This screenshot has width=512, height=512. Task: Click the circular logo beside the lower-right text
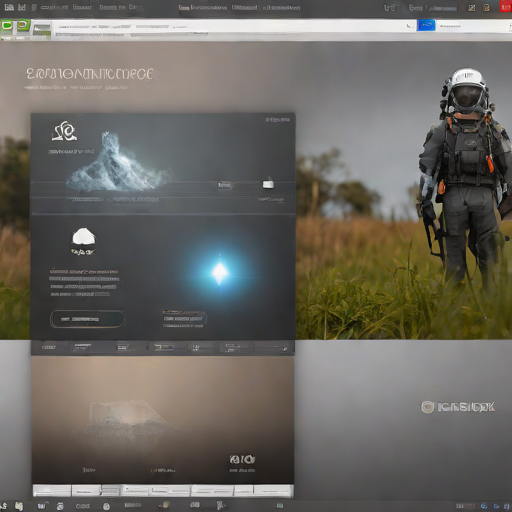point(427,407)
